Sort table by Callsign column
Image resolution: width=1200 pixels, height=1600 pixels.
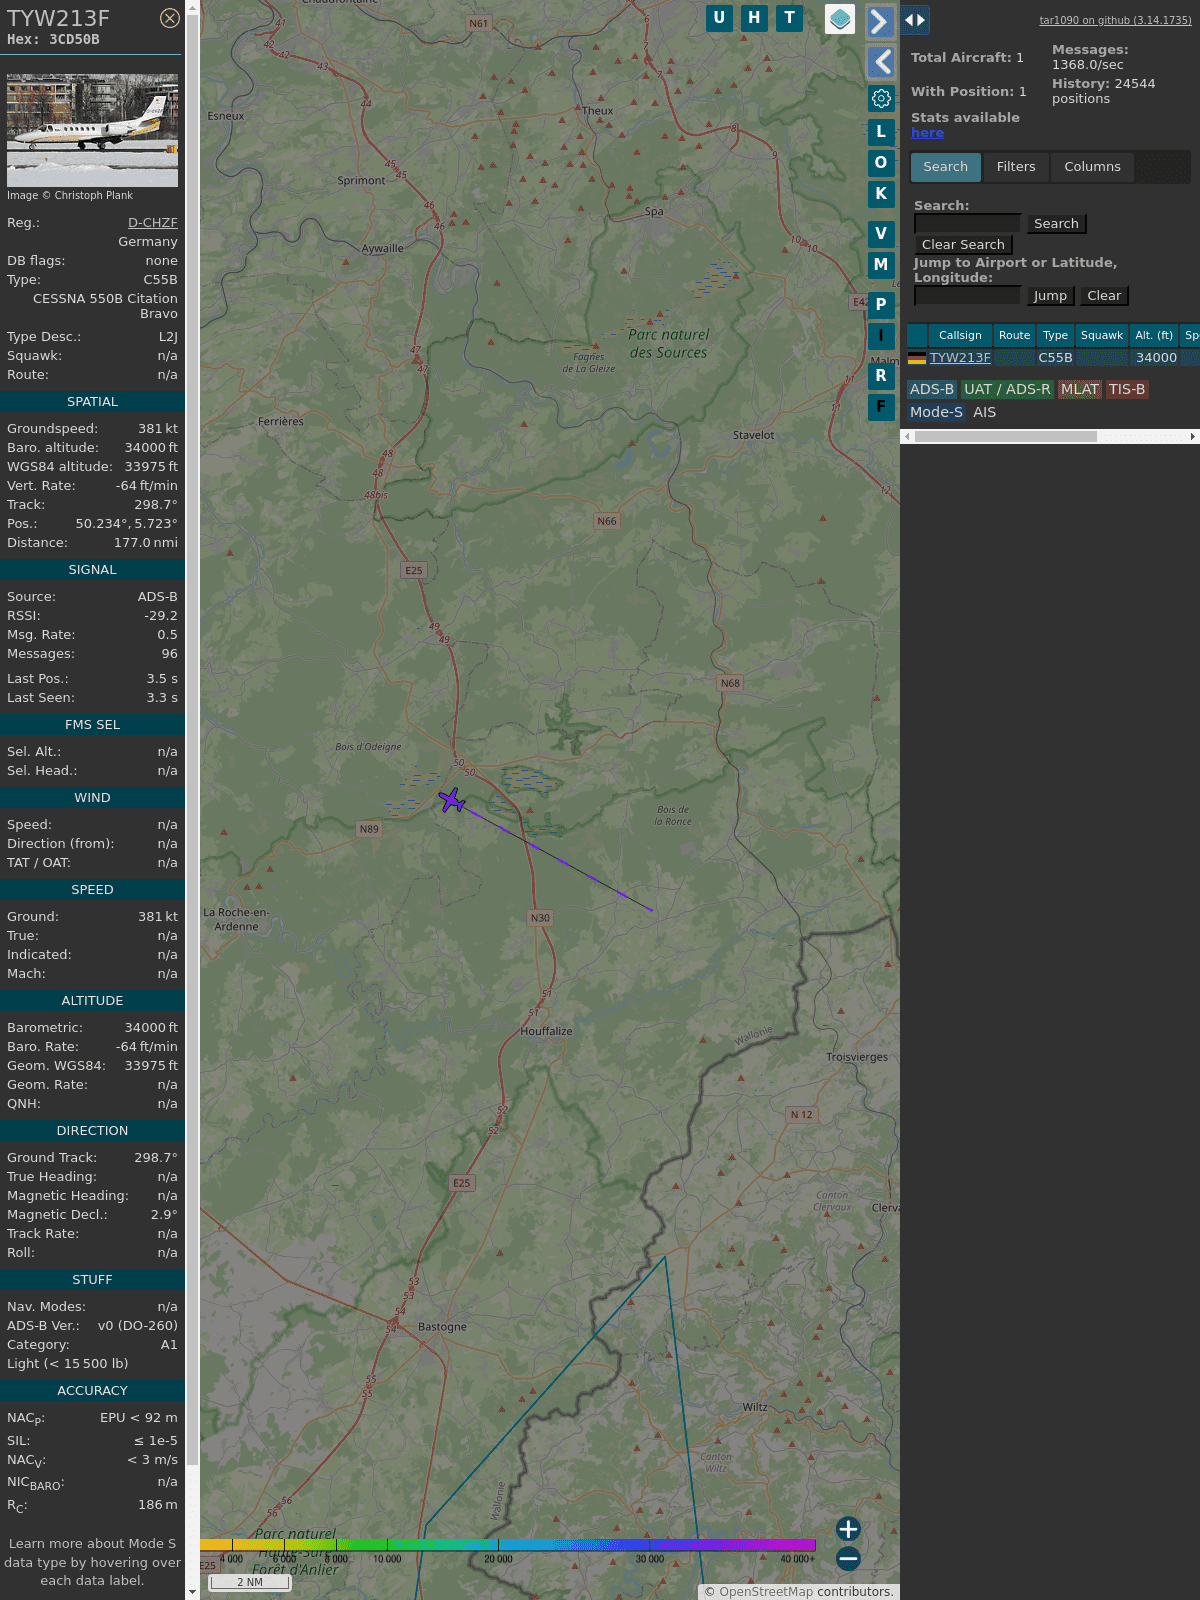pos(960,336)
